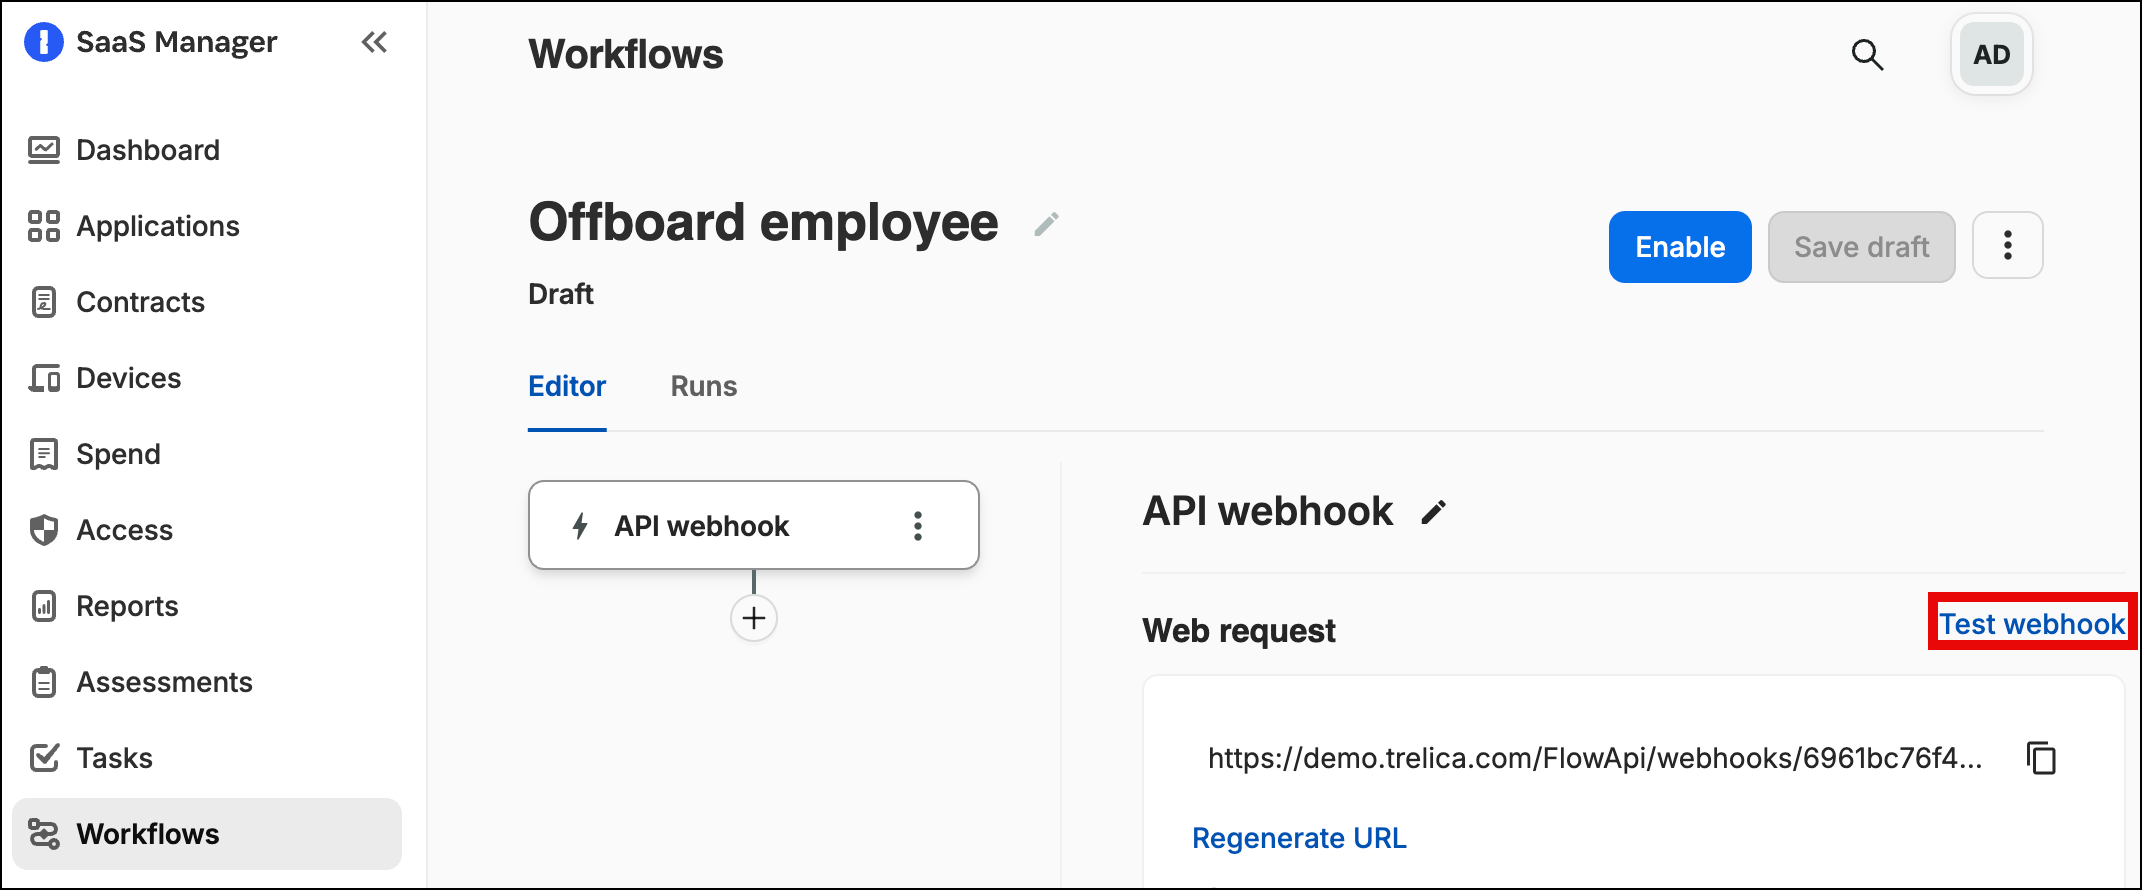2142x890 pixels.
Task: Click the lightning bolt trigger icon
Action: [580, 526]
